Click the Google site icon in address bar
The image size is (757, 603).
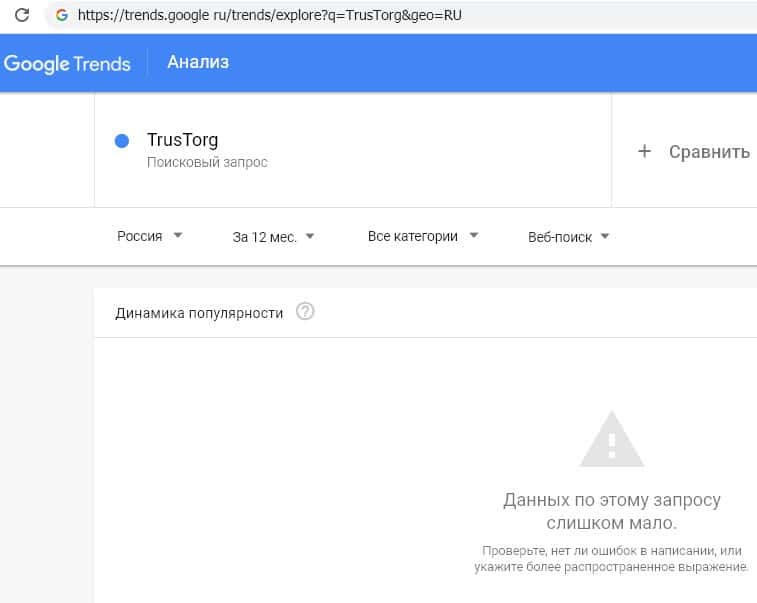(63, 16)
